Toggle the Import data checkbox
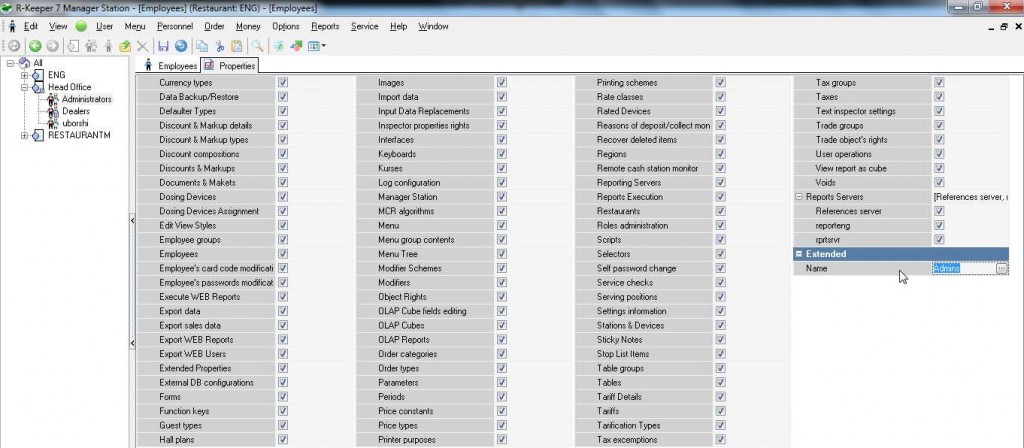Screen dimensions: 1024x448 [502, 97]
